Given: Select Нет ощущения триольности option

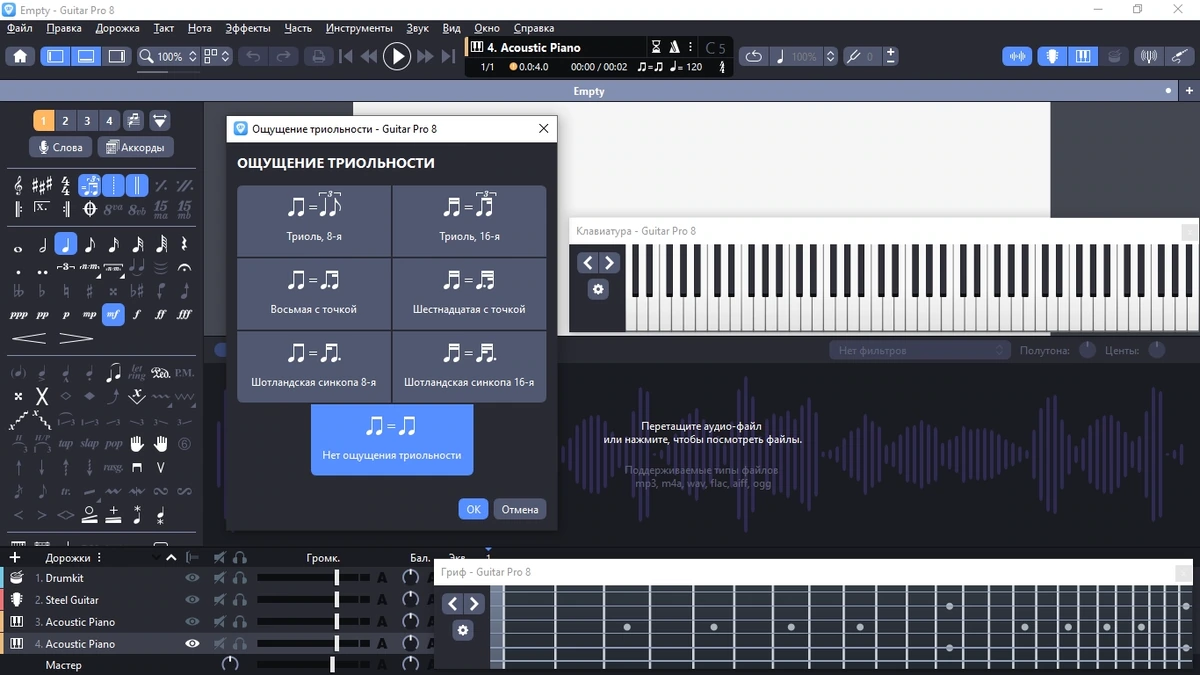Looking at the screenshot, I should click(x=392, y=439).
